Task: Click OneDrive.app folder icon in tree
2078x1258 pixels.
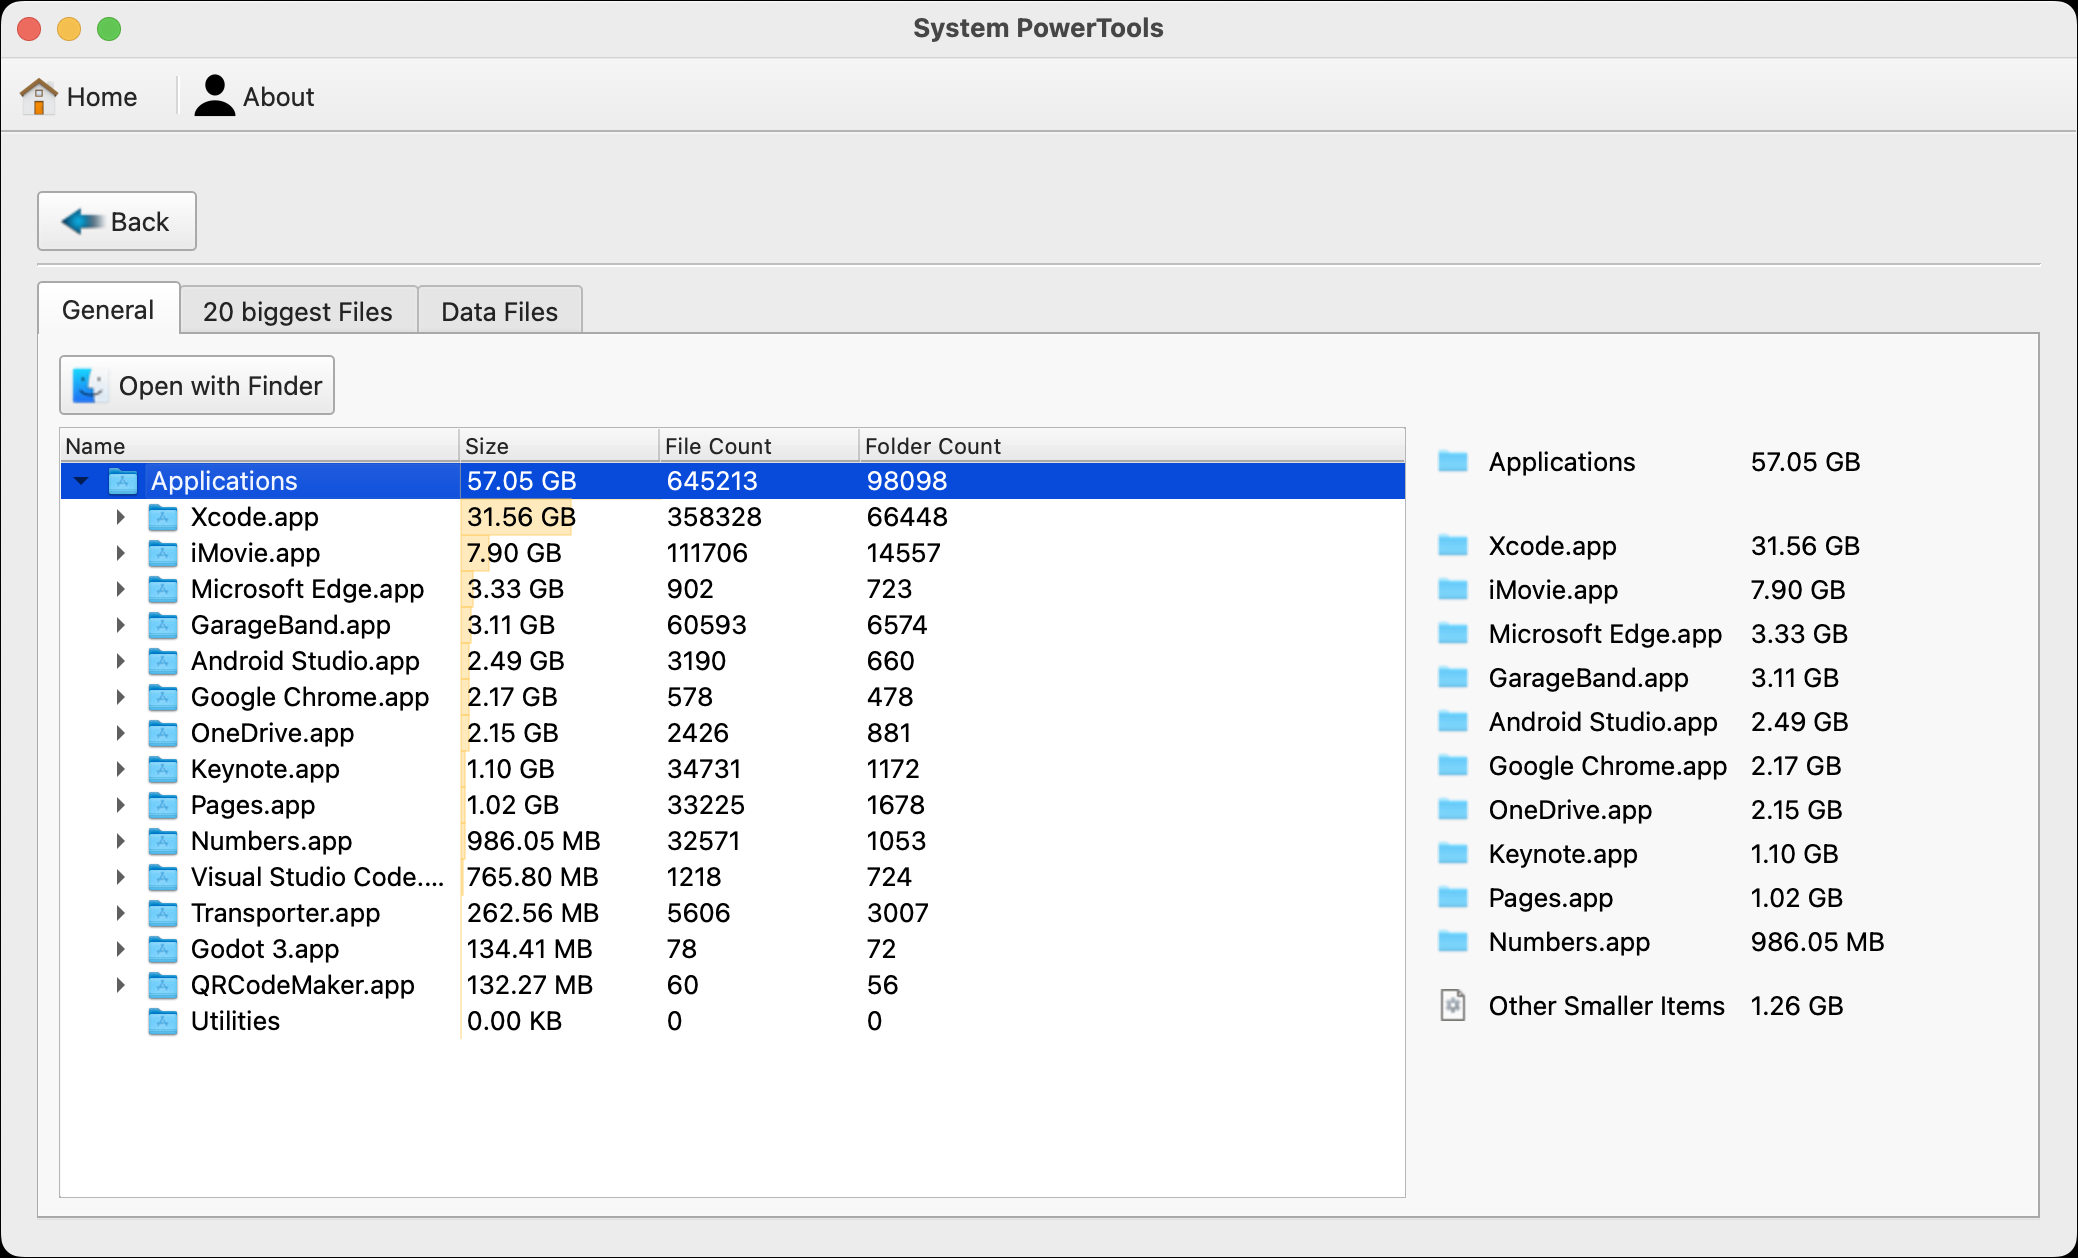Action: (x=163, y=733)
